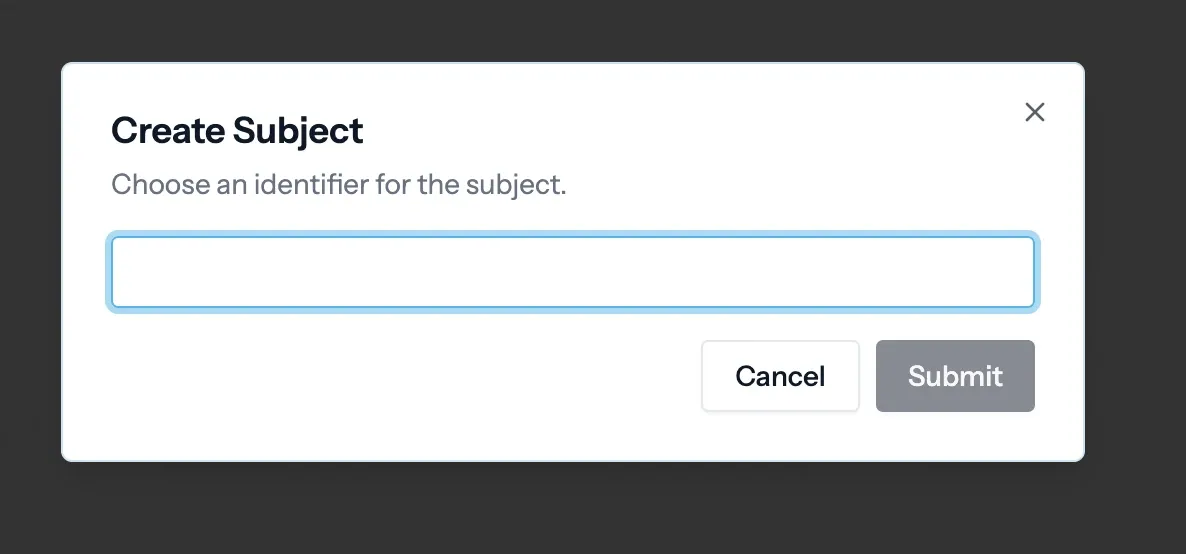Confirm the dialog using the gray Submit button
1186x554 pixels.
tap(955, 376)
